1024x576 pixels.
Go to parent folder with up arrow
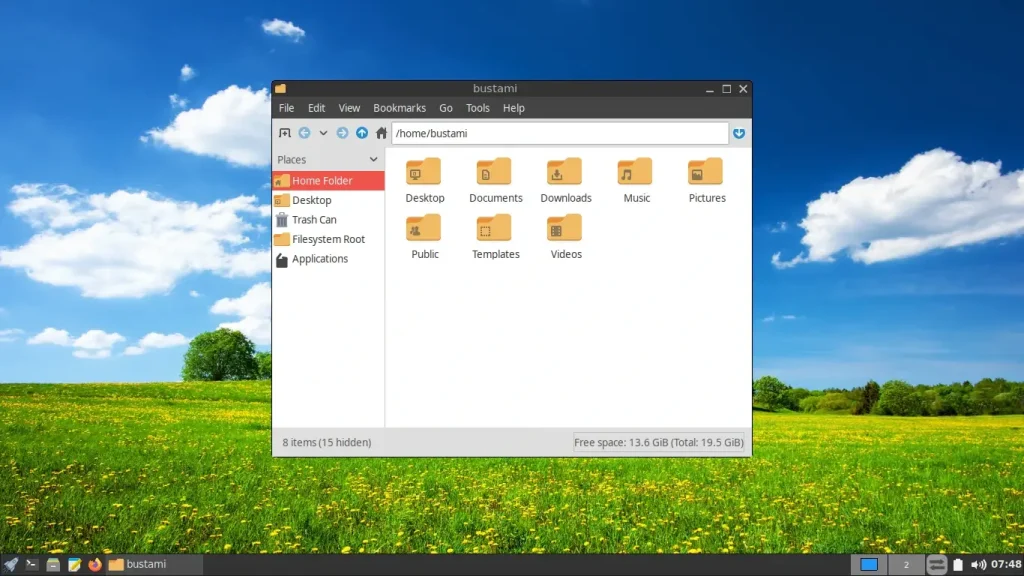click(362, 133)
